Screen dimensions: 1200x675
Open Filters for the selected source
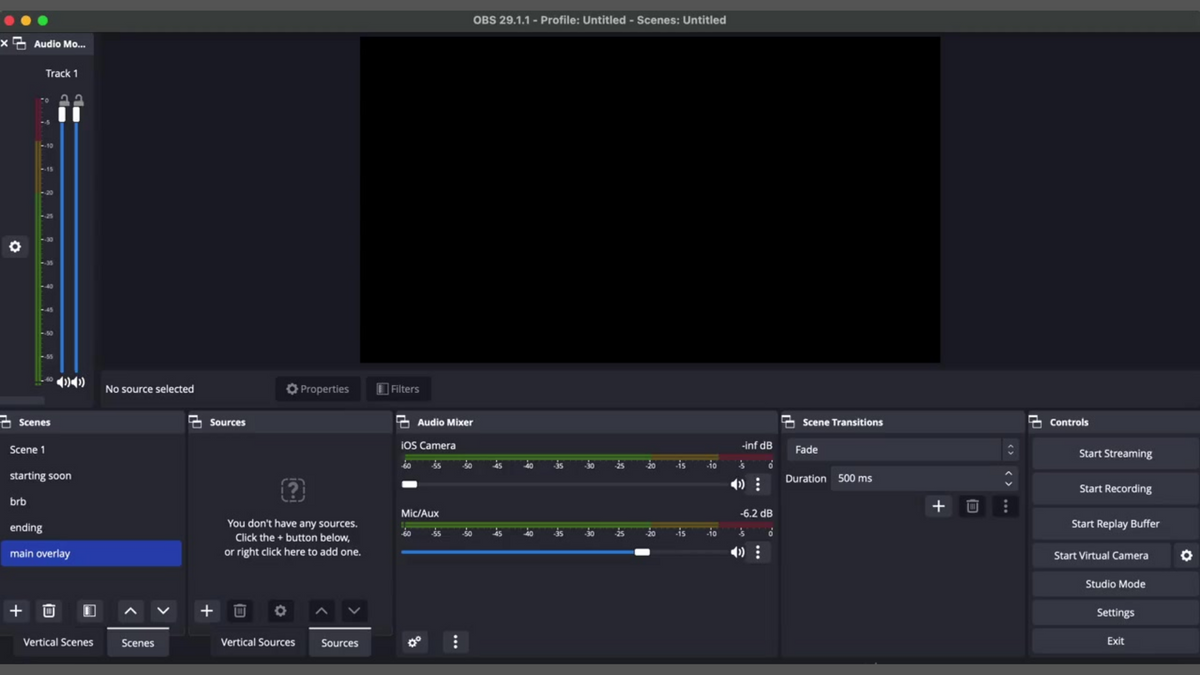[x=398, y=388]
